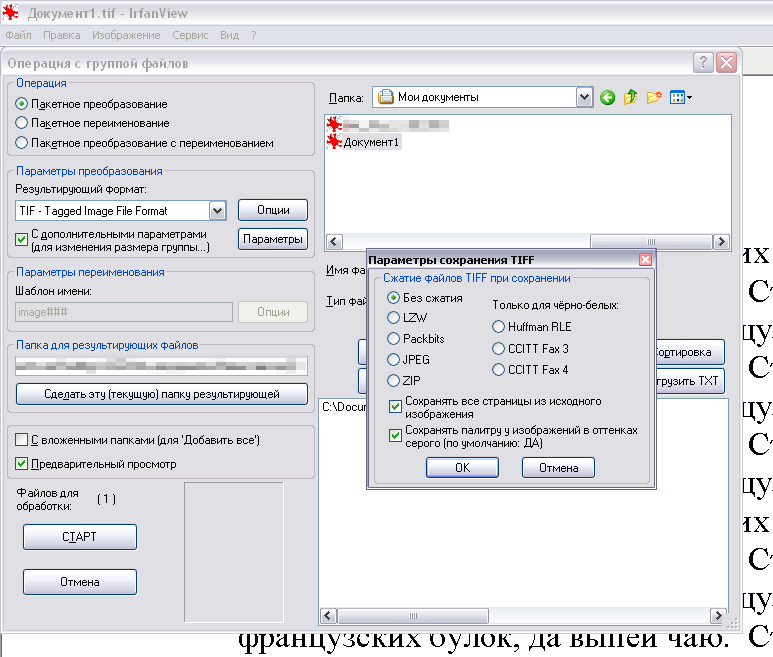
Task: Open the Папка folder dropdown list
Action: [x=584, y=97]
